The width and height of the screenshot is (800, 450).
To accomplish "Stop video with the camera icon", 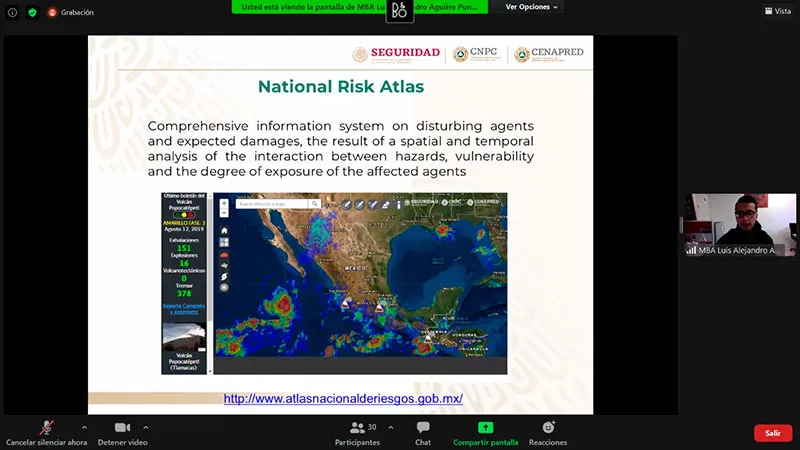I will (x=123, y=427).
